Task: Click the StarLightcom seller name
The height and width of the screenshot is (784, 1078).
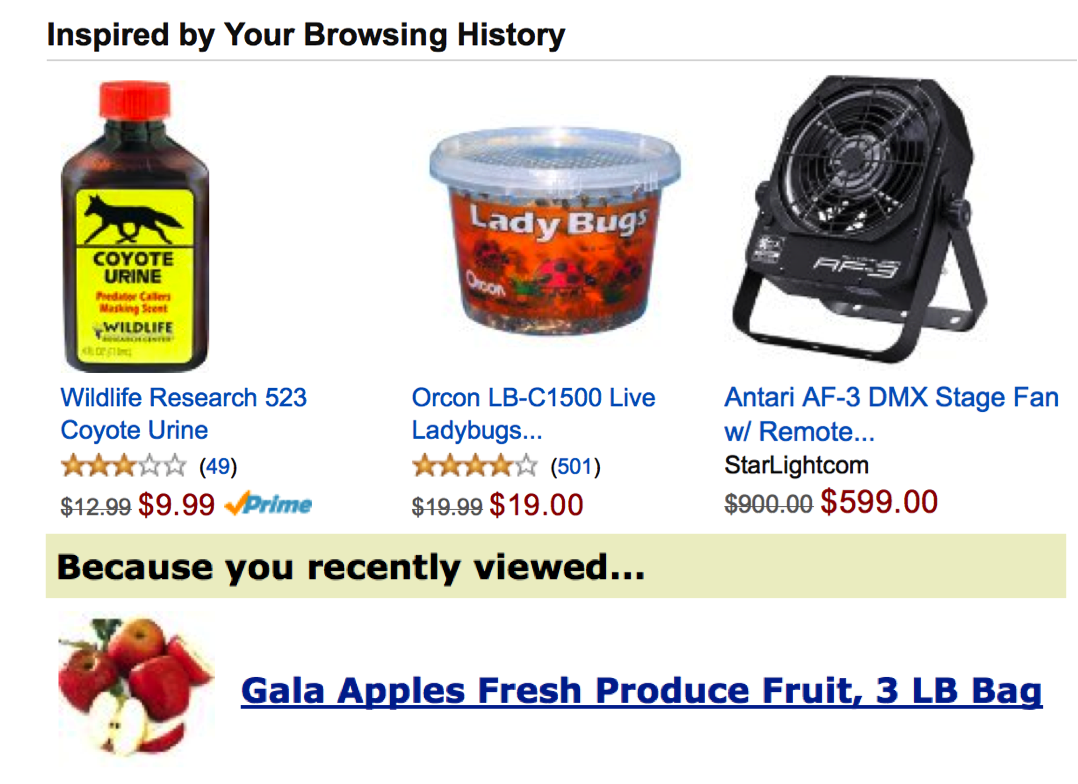Action: [x=796, y=466]
